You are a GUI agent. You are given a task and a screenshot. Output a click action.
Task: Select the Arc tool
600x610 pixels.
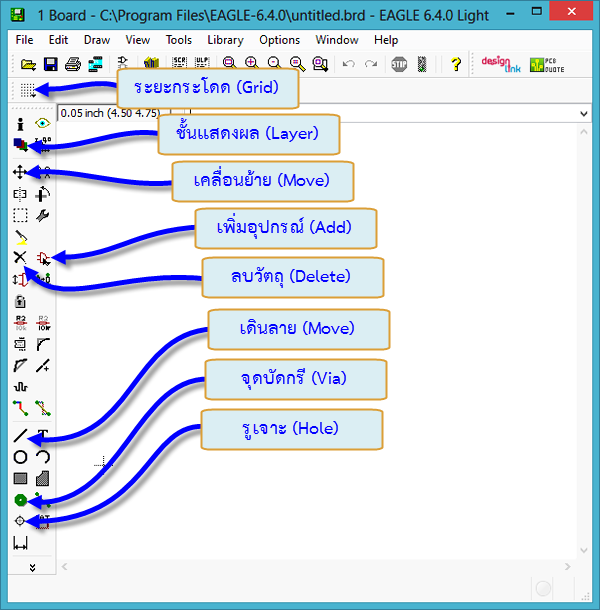click(x=43, y=457)
